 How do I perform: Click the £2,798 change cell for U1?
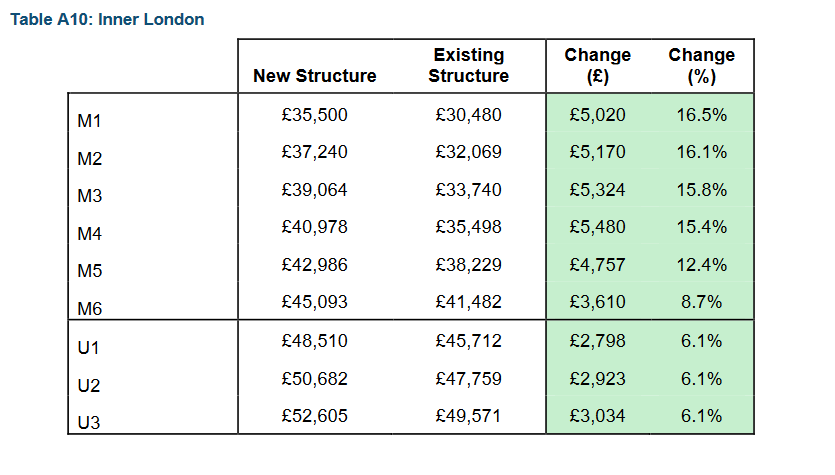tap(597, 341)
